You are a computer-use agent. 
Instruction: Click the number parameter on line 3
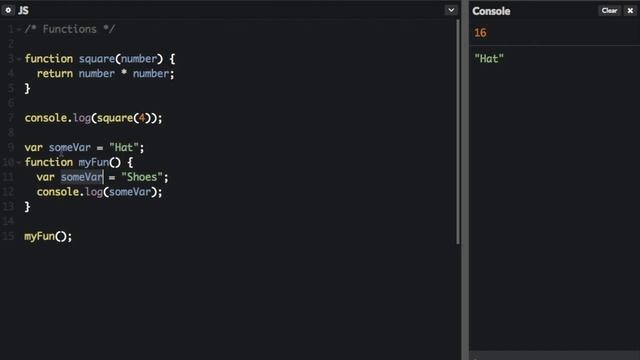(139, 59)
